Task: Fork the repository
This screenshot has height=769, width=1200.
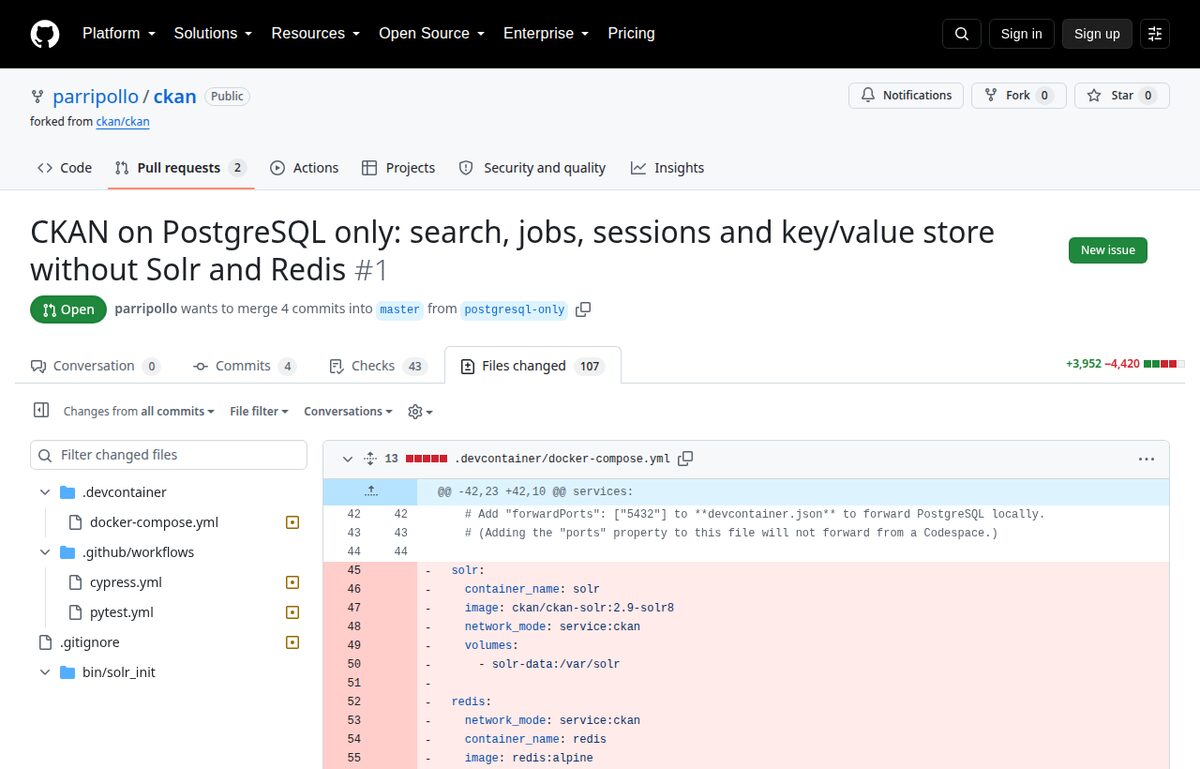Action: 1018,95
